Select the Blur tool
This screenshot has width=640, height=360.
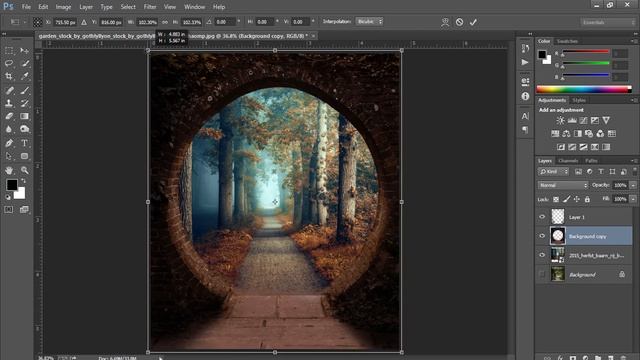[9, 129]
